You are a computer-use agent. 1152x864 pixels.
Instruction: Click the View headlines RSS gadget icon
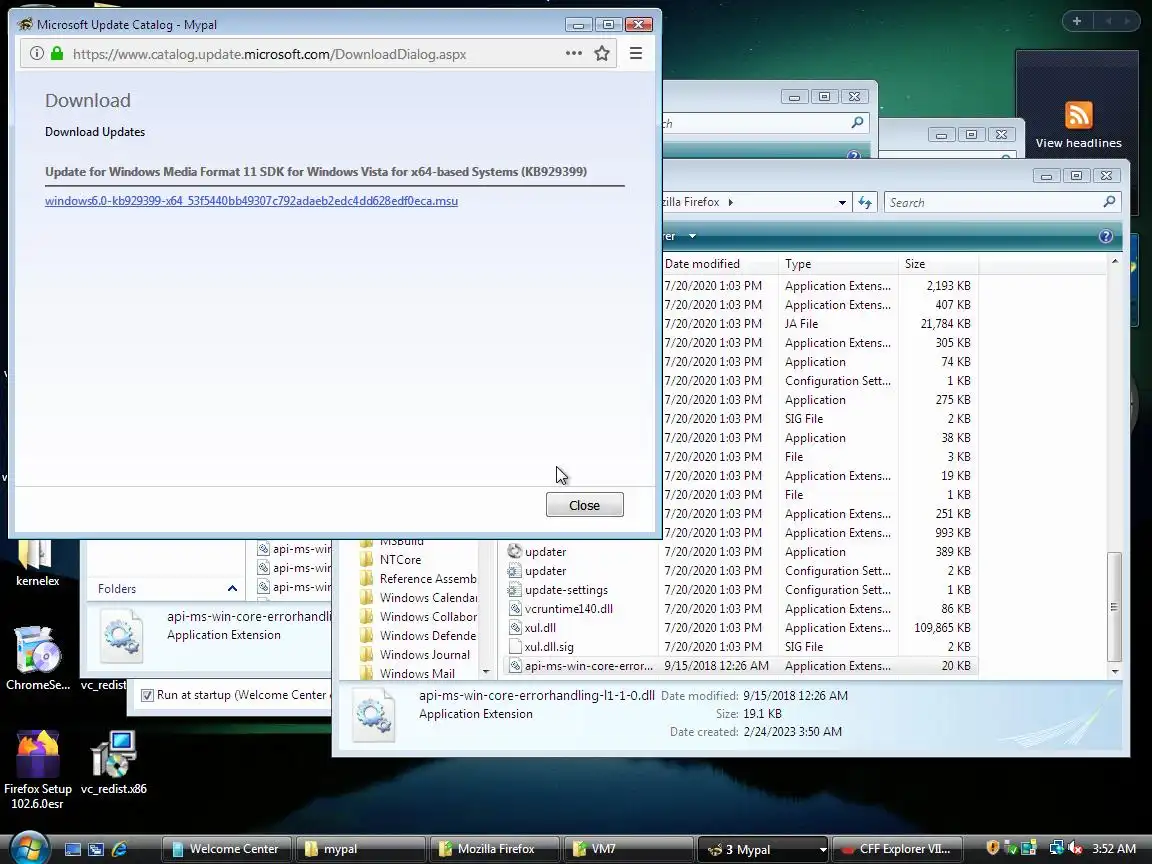coord(1079,115)
